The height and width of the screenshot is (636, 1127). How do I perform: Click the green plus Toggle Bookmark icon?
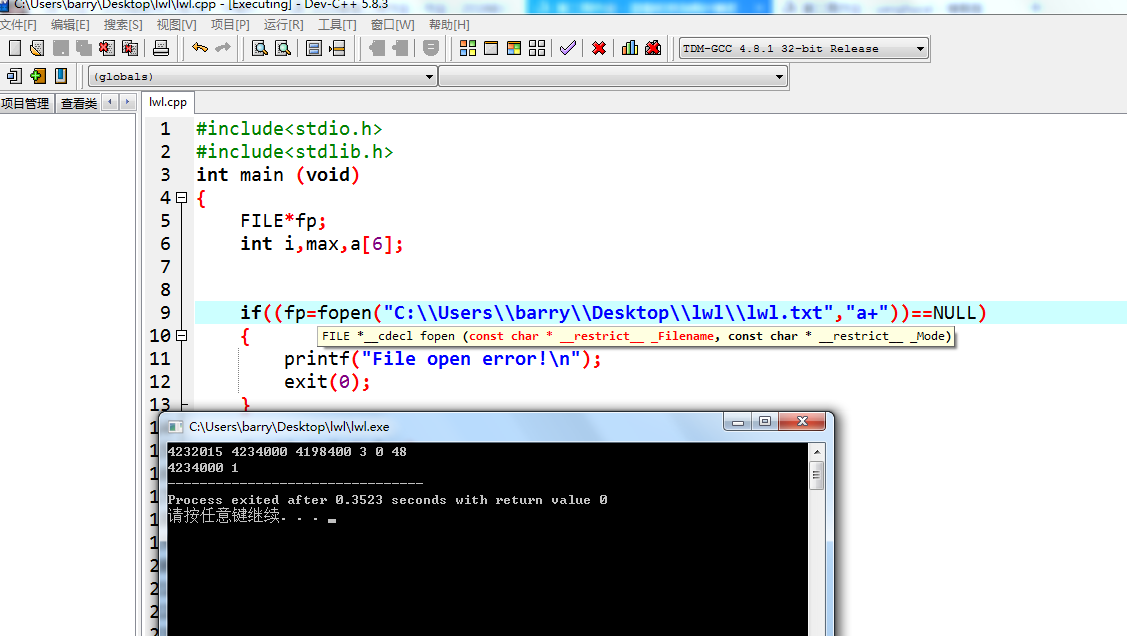point(37,75)
